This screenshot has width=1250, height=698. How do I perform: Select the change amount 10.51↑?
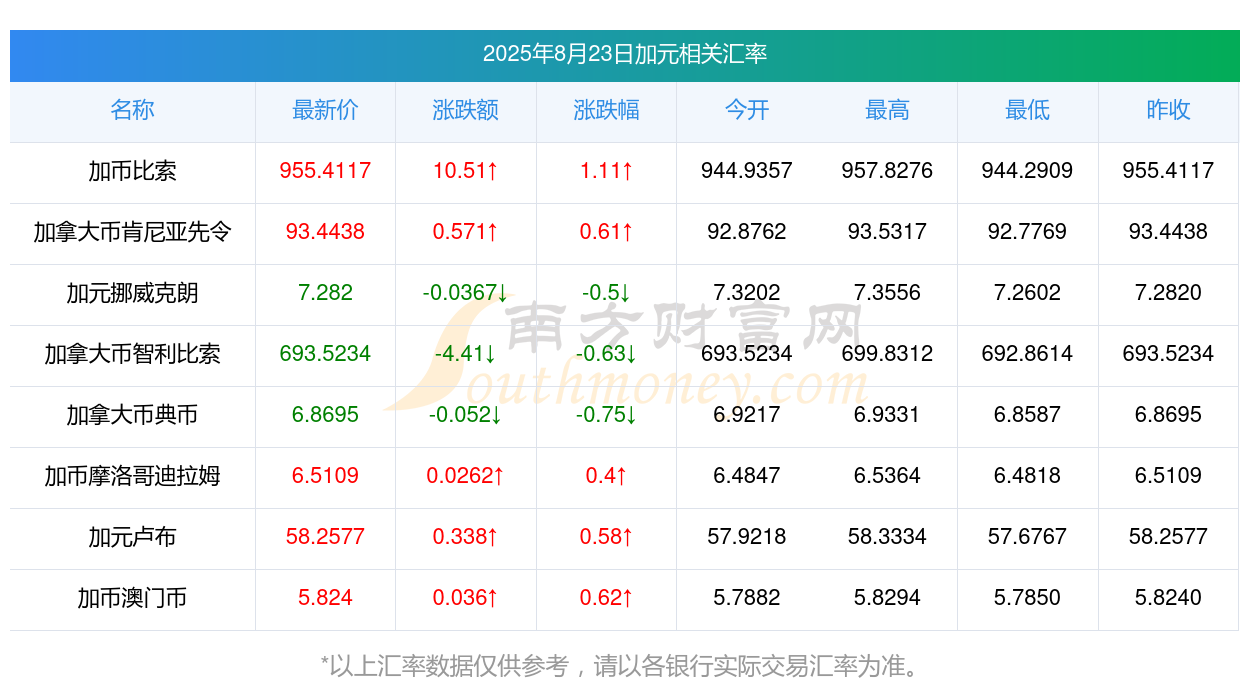[x=466, y=171]
